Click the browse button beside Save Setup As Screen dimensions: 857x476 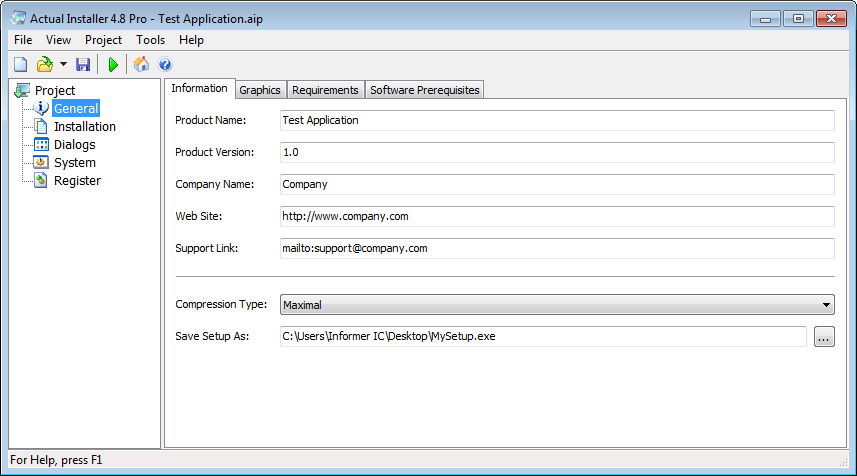(824, 337)
